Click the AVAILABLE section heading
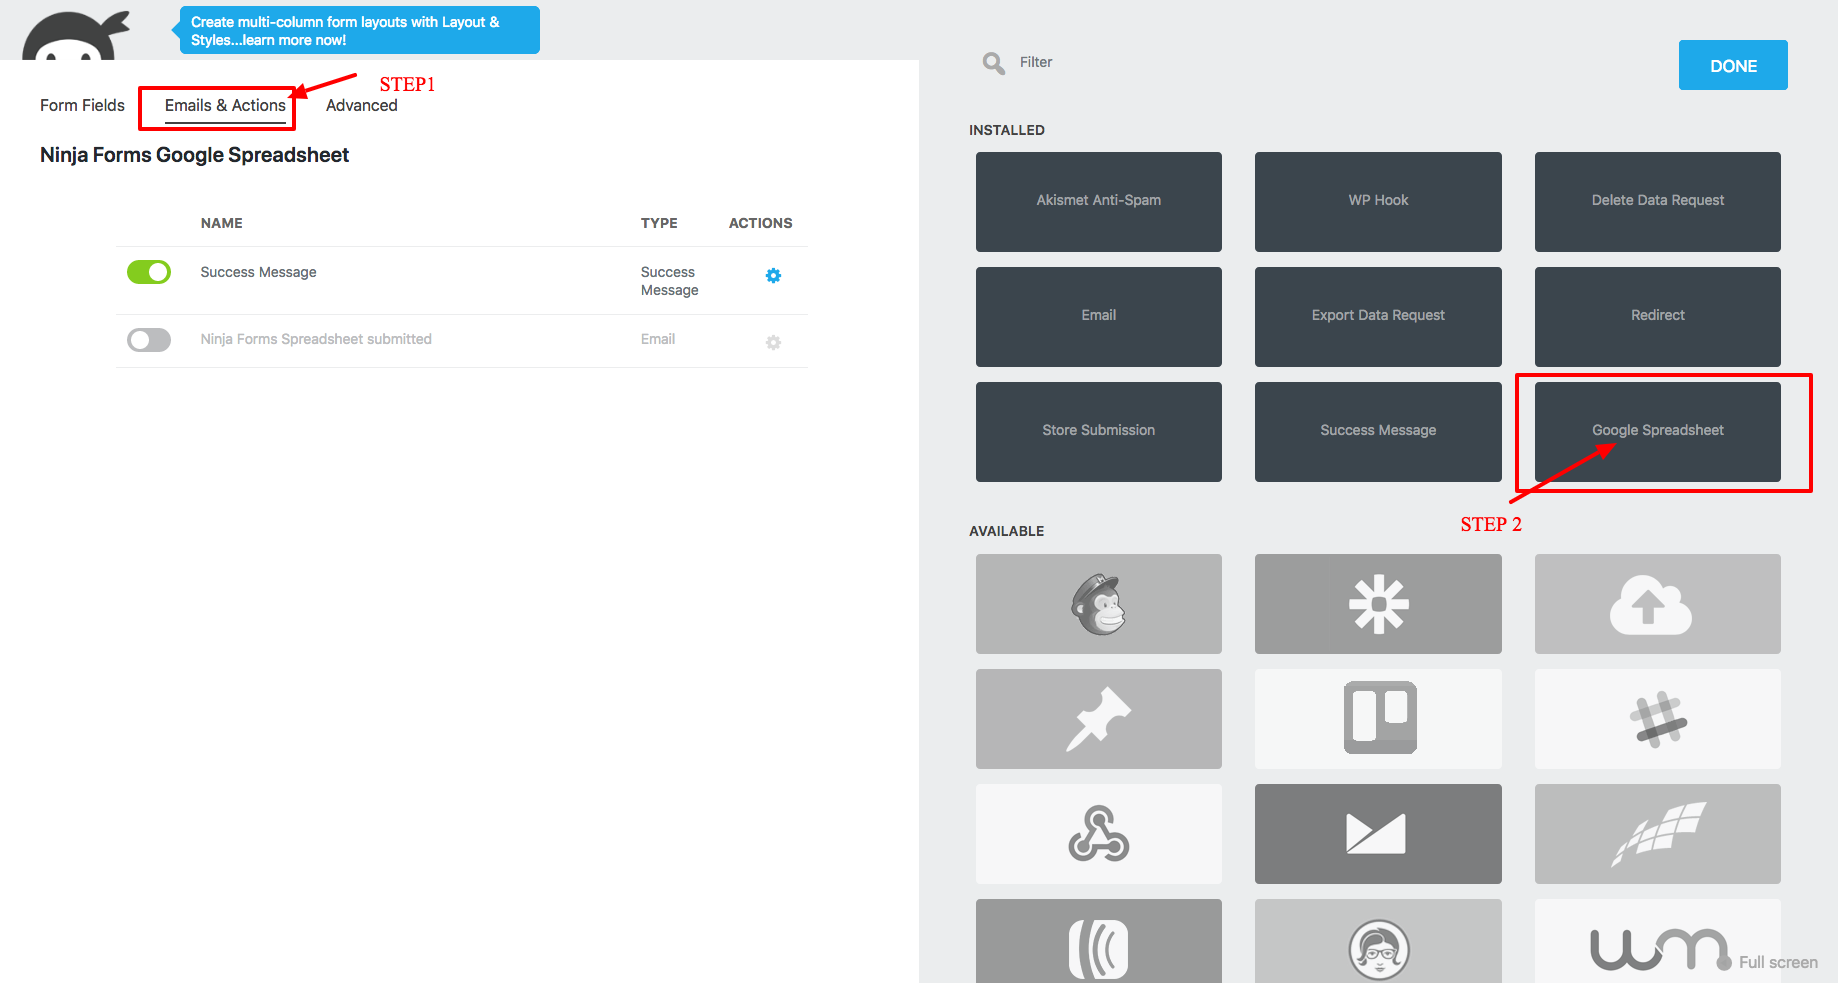Screen dimensions: 1838x983 point(1006,531)
